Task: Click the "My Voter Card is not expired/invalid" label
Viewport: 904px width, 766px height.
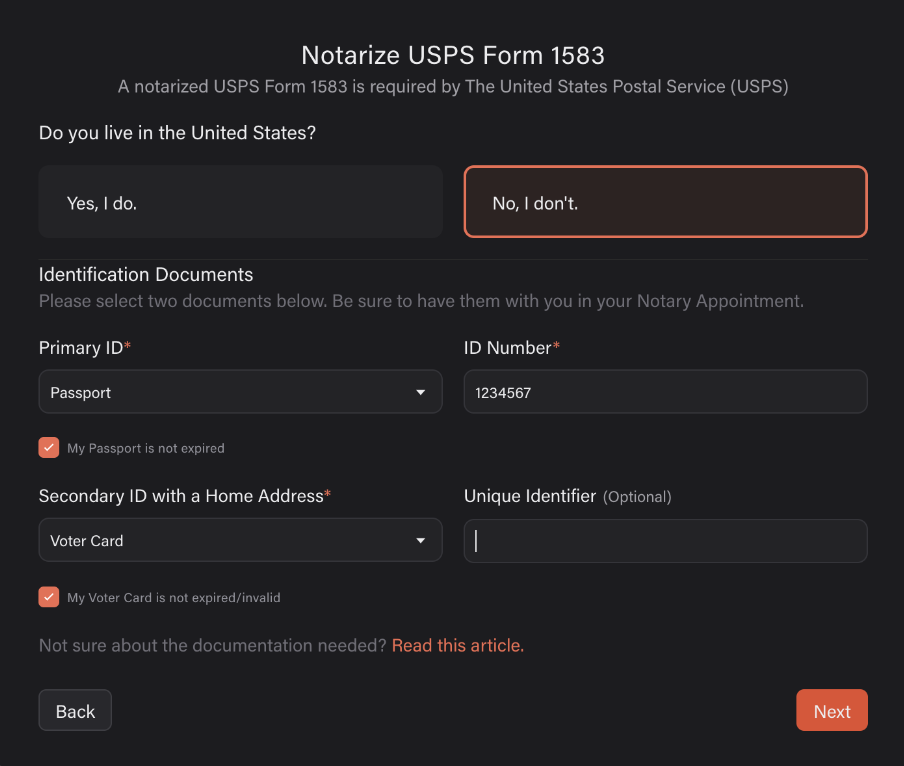Action: point(174,598)
